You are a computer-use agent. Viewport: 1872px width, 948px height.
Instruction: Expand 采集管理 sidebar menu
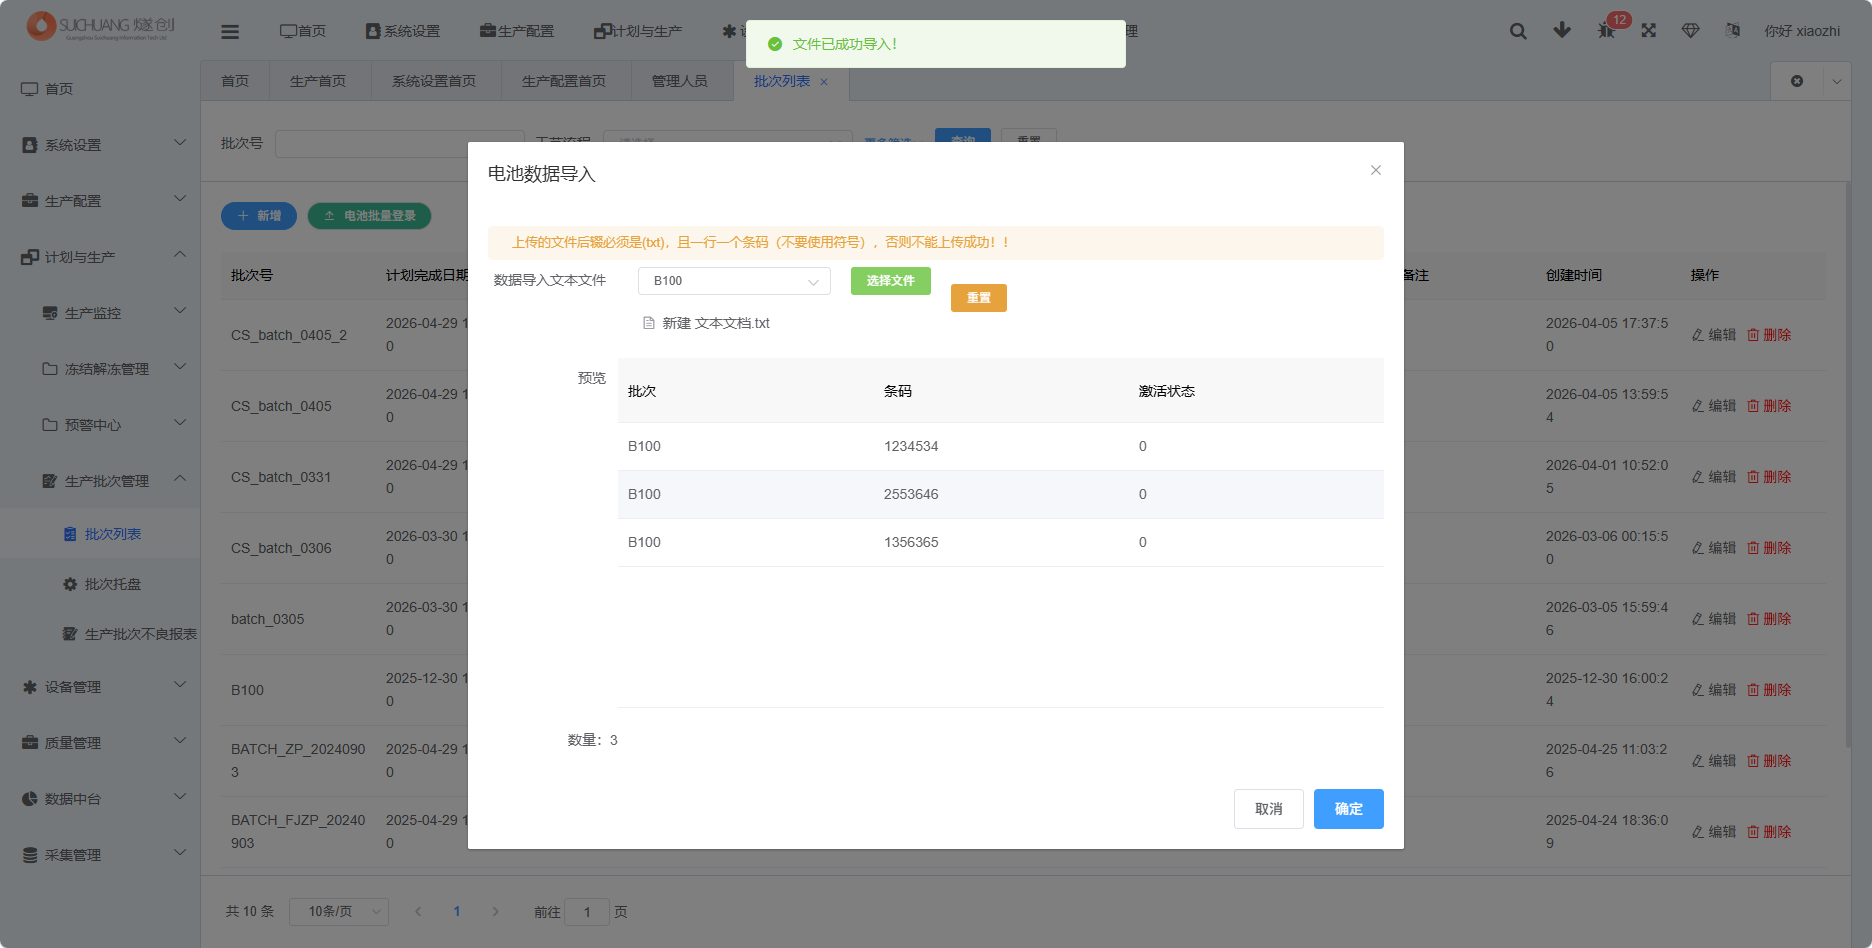[100, 855]
